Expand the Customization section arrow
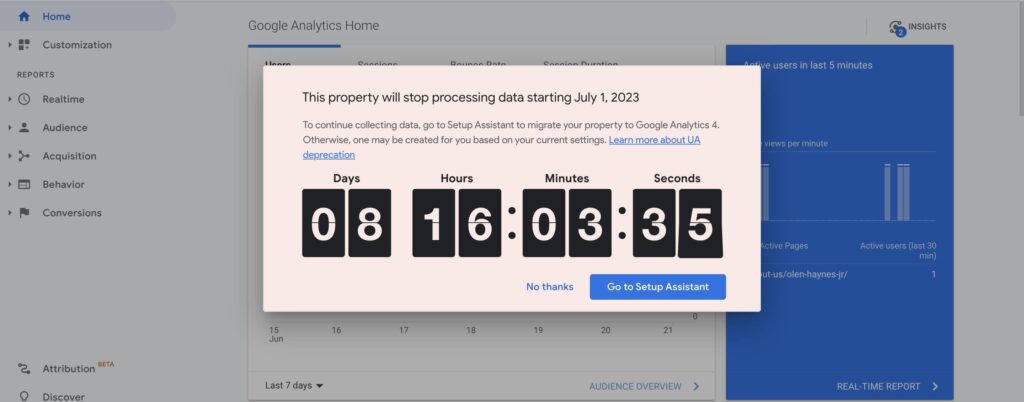The width and height of the screenshot is (1024, 402). click(10, 44)
